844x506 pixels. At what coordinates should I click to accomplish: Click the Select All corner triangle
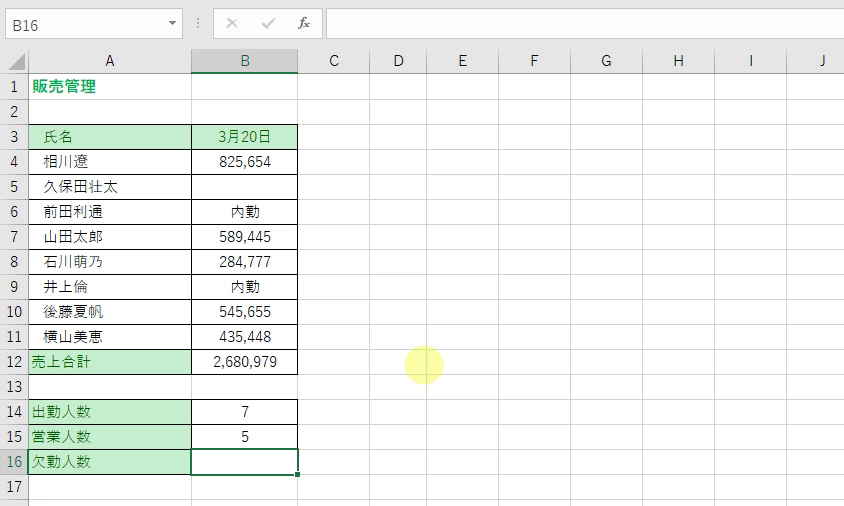tap(16, 62)
